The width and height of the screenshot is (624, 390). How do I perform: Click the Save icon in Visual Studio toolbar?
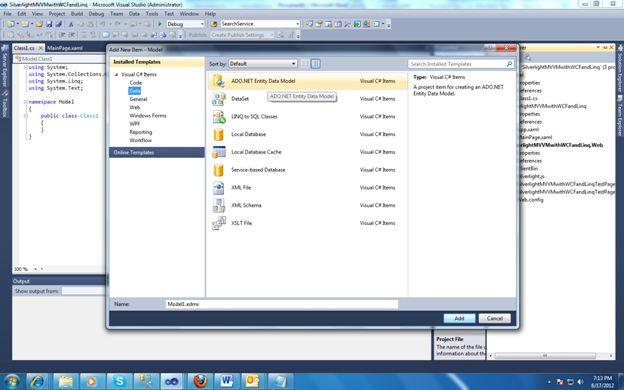click(49, 24)
